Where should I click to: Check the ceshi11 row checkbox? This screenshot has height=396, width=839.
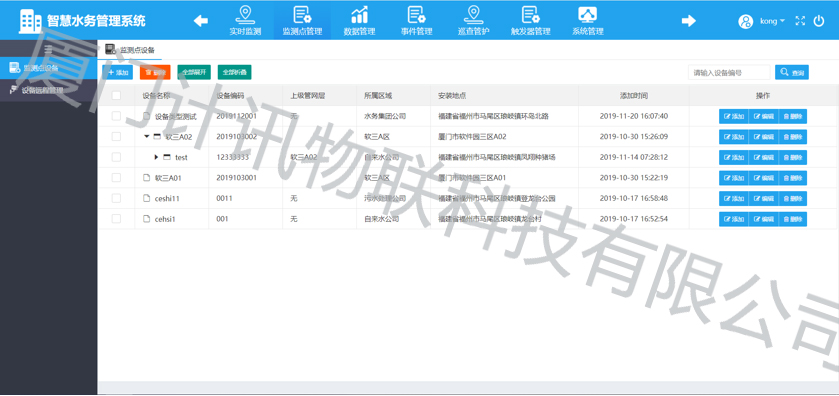(x=116, y=198)
